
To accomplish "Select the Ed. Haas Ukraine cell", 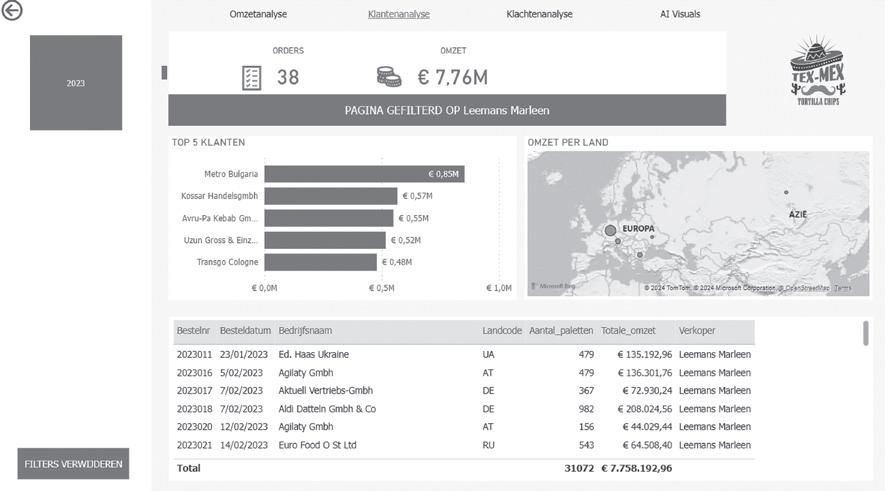I will tap(313, 354).
